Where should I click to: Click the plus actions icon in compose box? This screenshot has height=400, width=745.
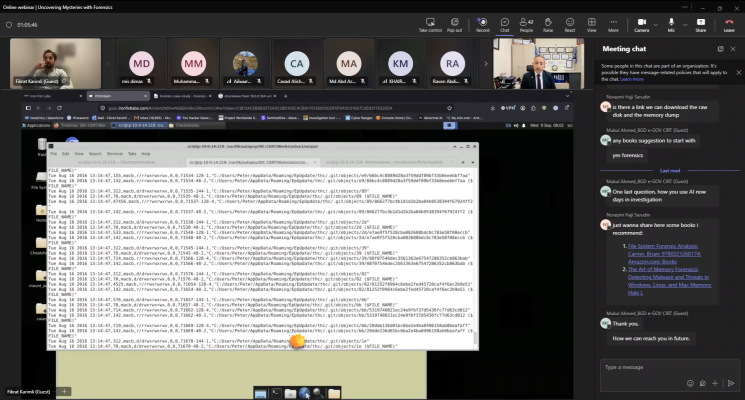click(715, 383)
